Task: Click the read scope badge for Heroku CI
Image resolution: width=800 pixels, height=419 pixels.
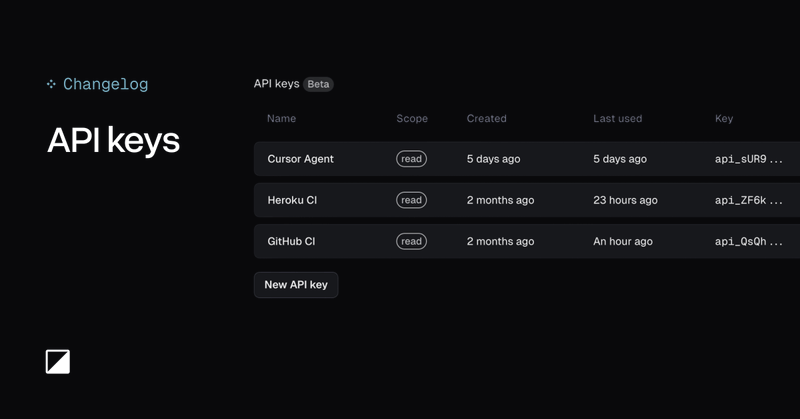Action: pos(411,200)
